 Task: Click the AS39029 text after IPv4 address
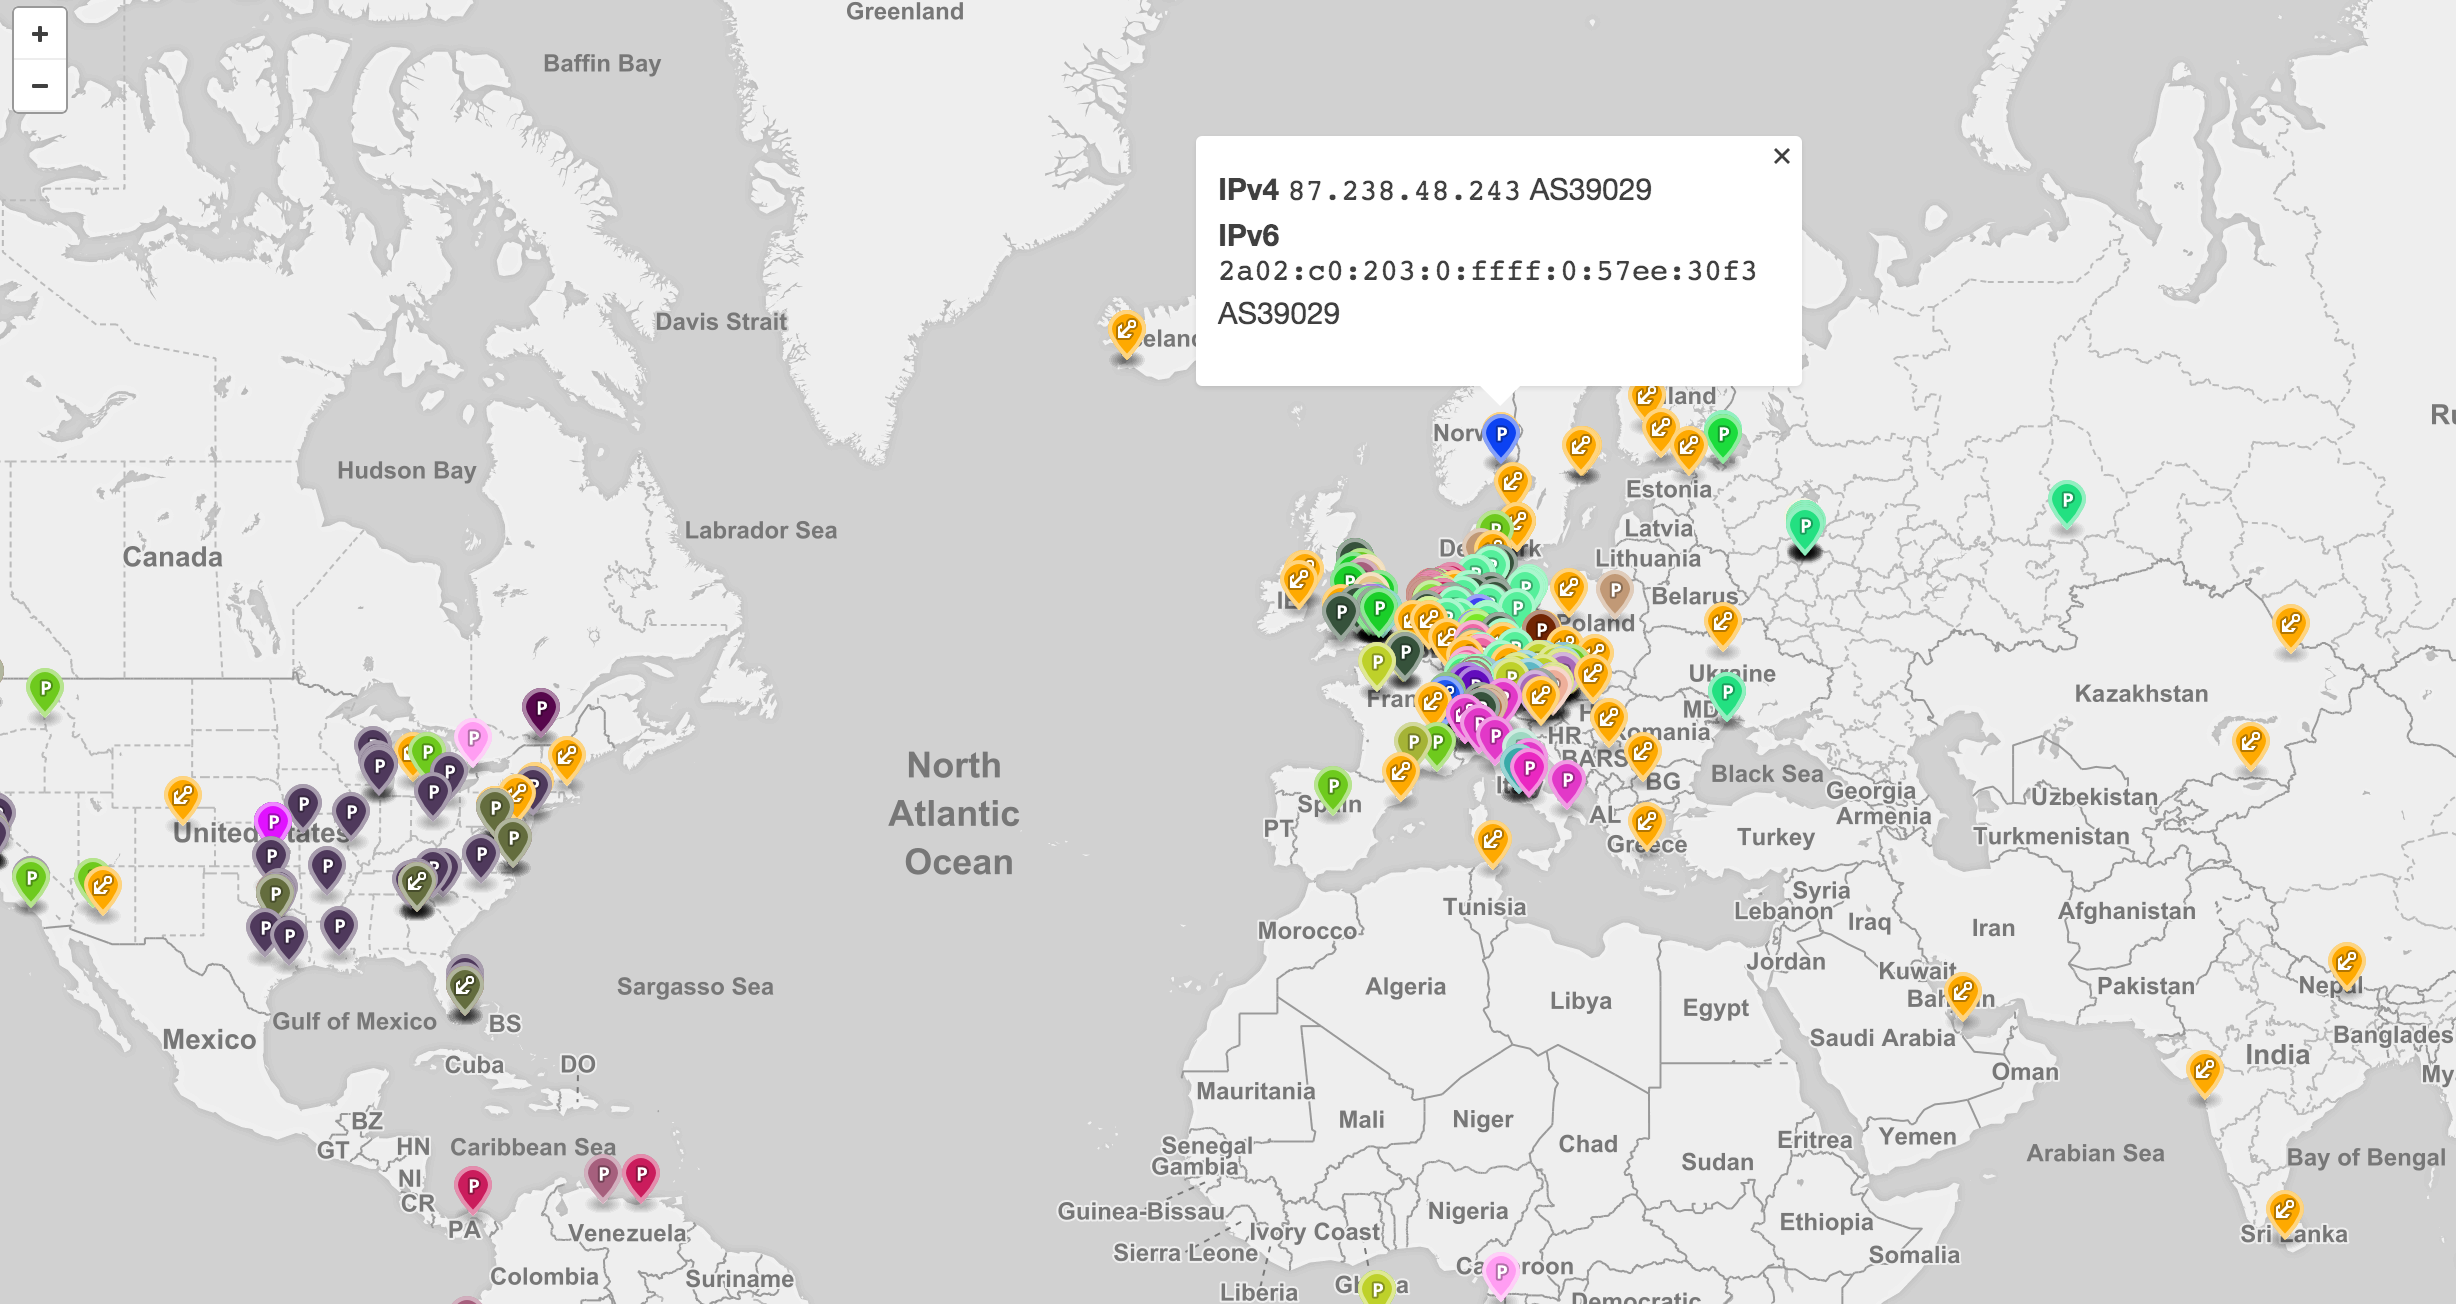point(1590,190)
